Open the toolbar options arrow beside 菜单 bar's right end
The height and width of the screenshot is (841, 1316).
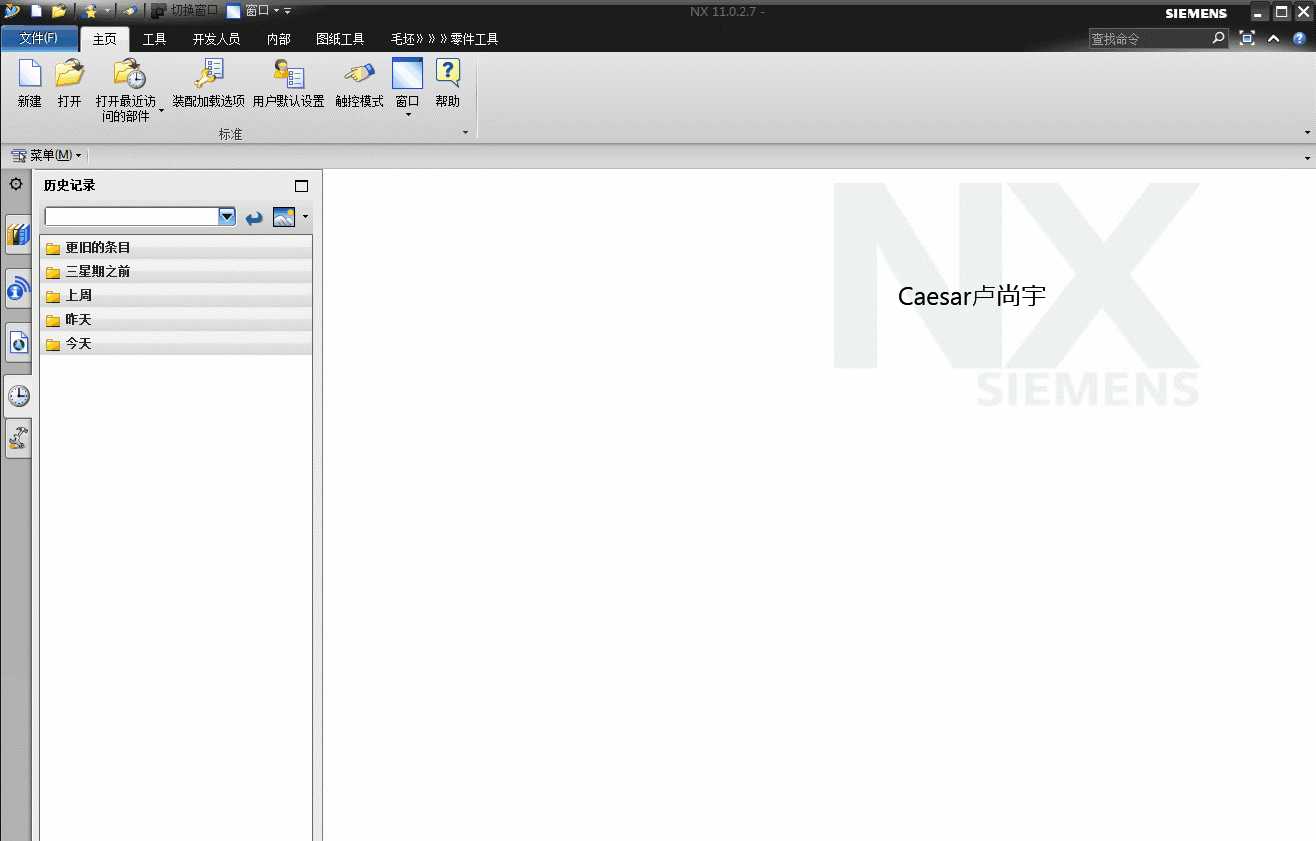[1308, 158]
